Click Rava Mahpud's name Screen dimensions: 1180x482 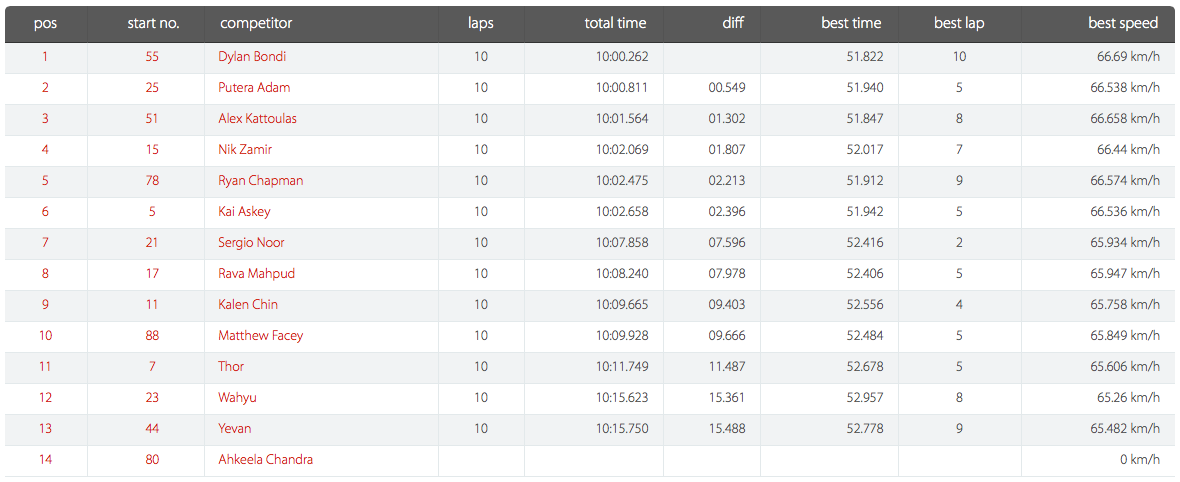(x=257, y=273)
